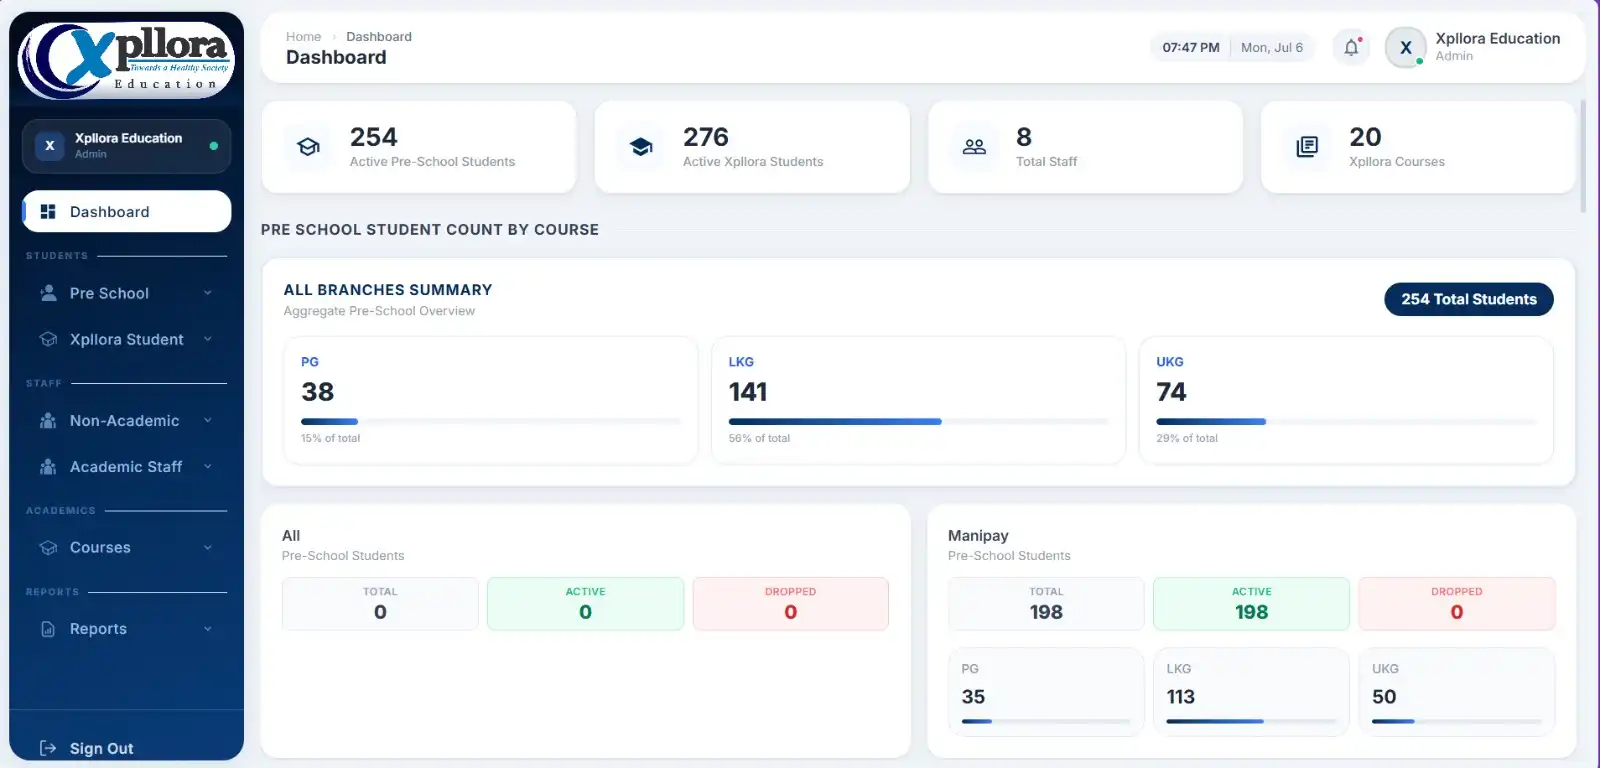The height and width of the screenshot is (768, 1600).
Task: Open the Courses menu item
Action: (127, 548)
